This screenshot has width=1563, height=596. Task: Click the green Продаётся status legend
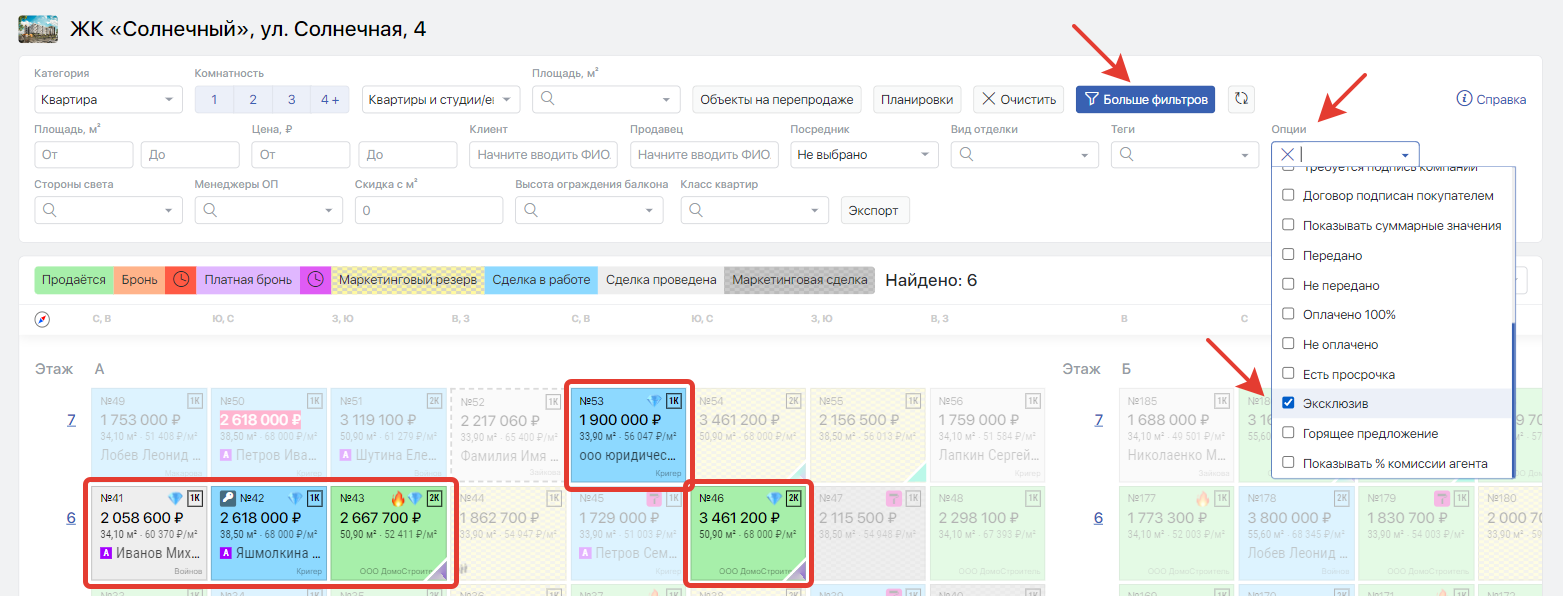pos(74,280)
